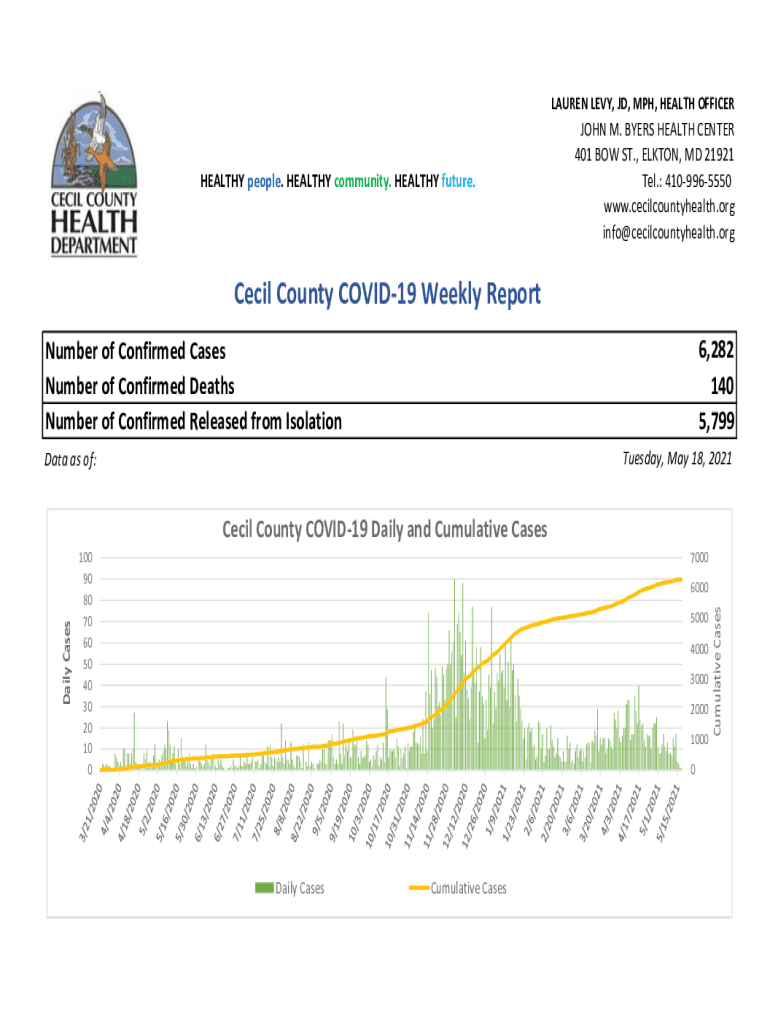Click the released from isolation value 5,799

click(x=716, y=422)
